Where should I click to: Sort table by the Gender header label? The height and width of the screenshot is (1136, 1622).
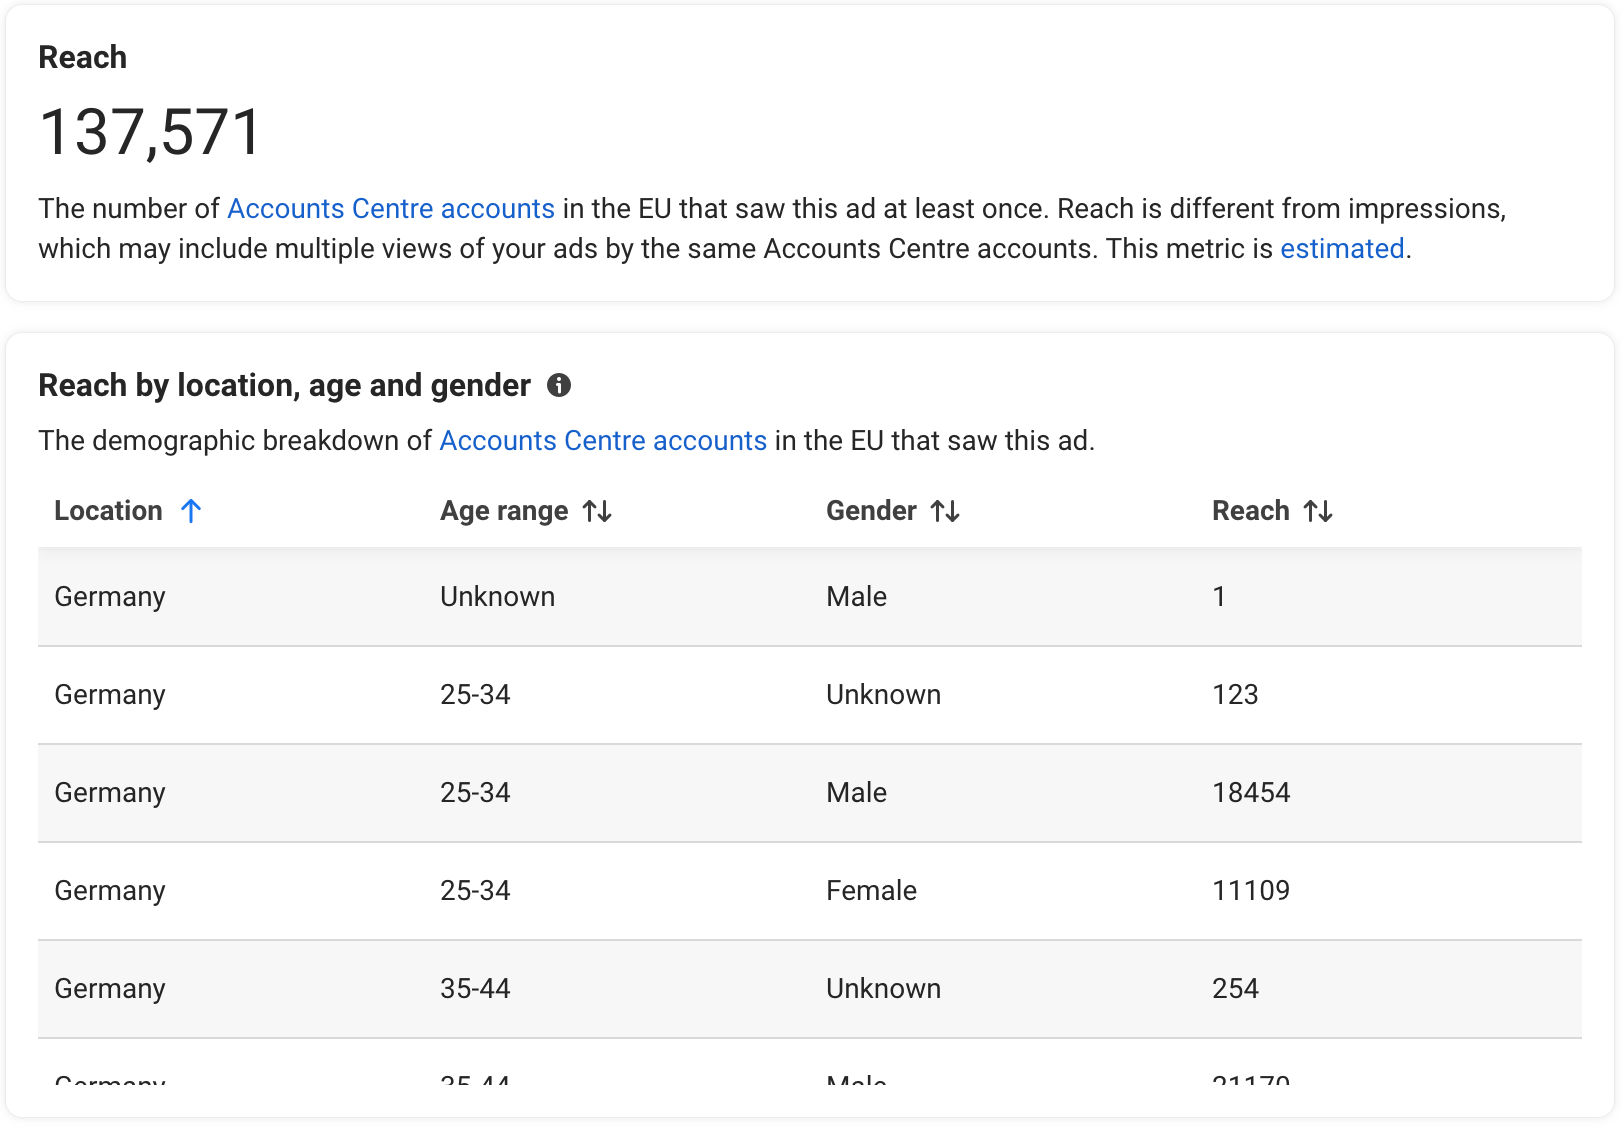point(871,511)
